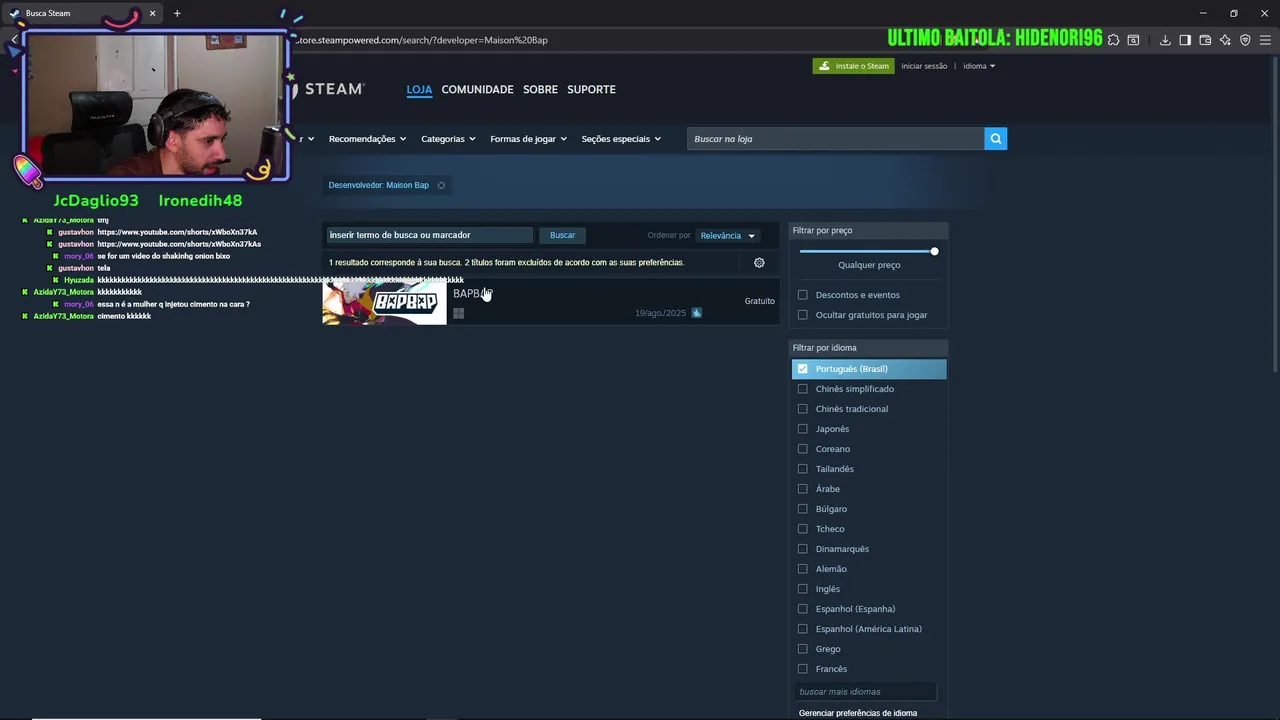Open browser extensions puzzle icon
This screenshot has height=720, width=1280.
[1113, 40]
